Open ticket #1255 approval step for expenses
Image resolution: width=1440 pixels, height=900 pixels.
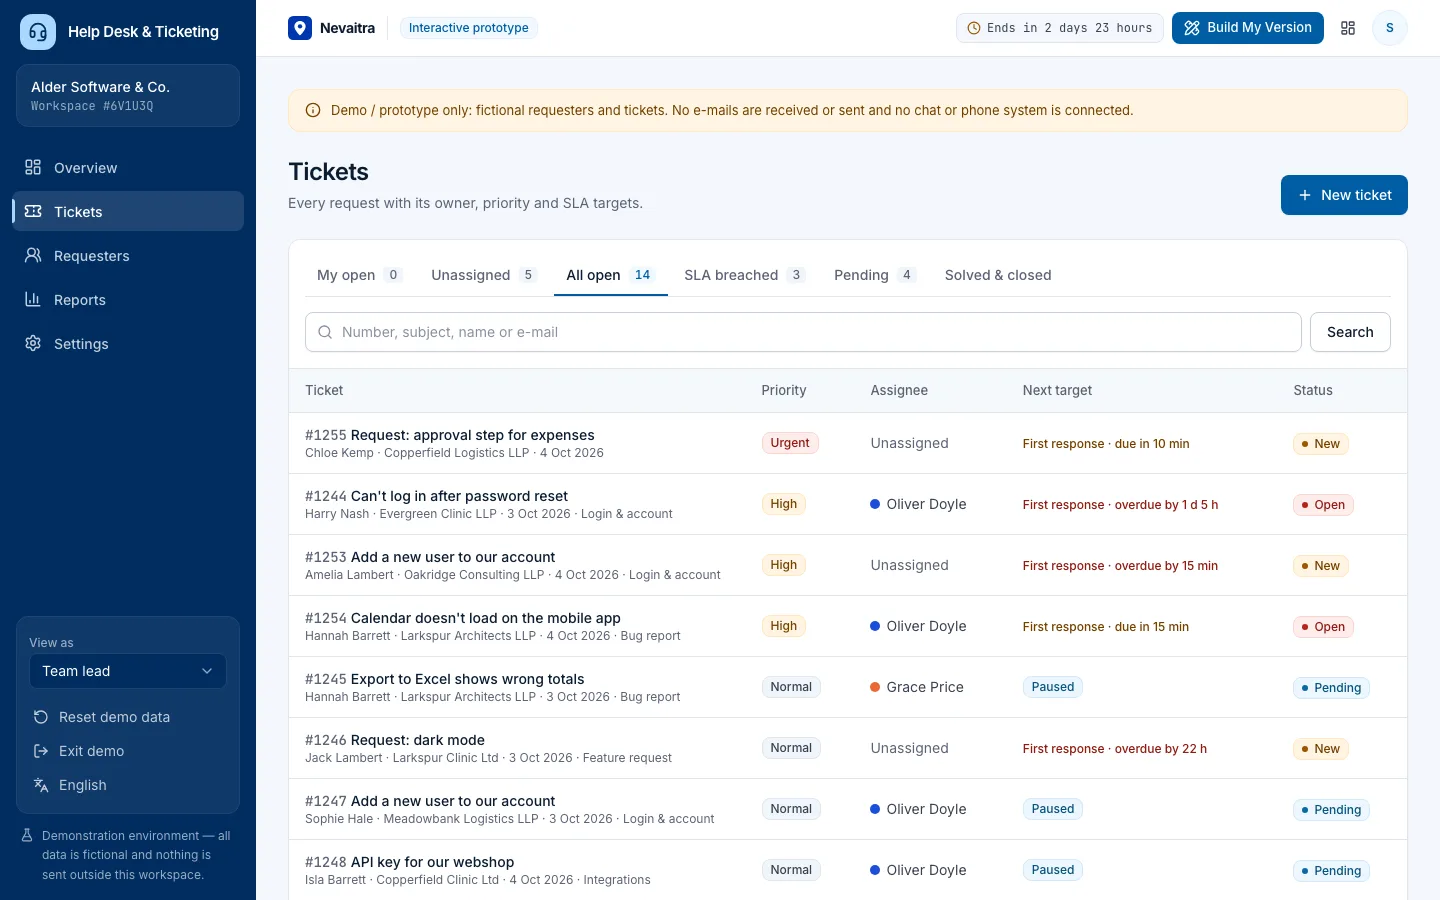point(450,435)
